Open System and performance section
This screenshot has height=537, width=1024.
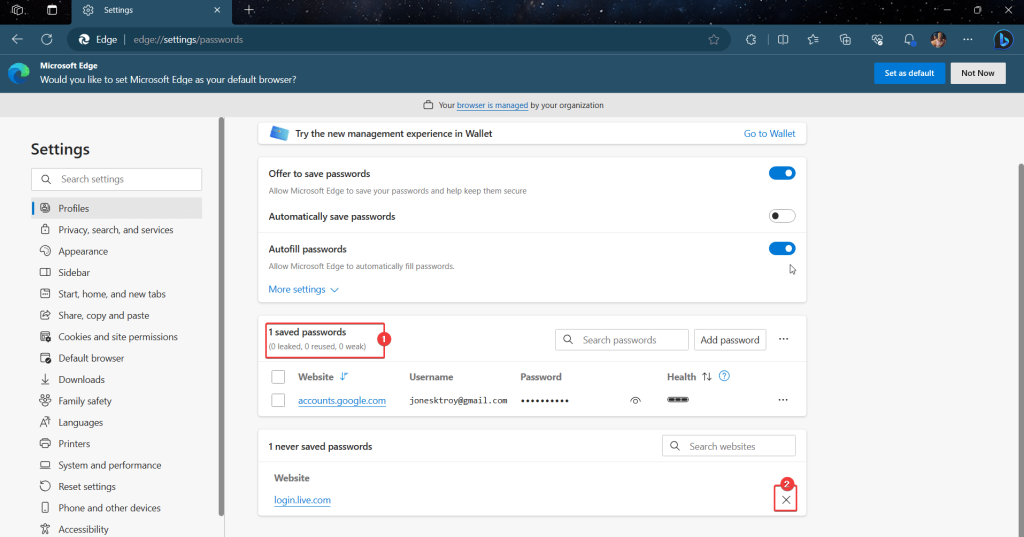pyautogui.click(x=117, y=465)
